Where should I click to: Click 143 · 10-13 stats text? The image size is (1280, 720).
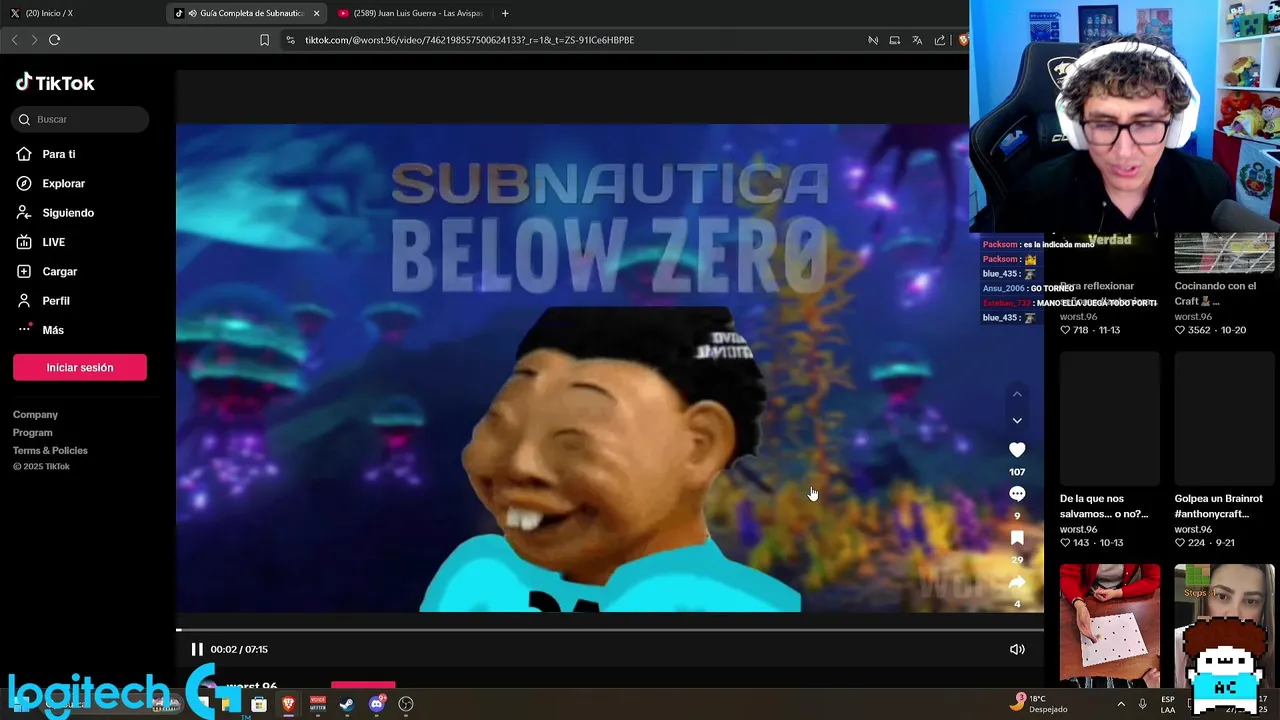(x=1092, y=543)
